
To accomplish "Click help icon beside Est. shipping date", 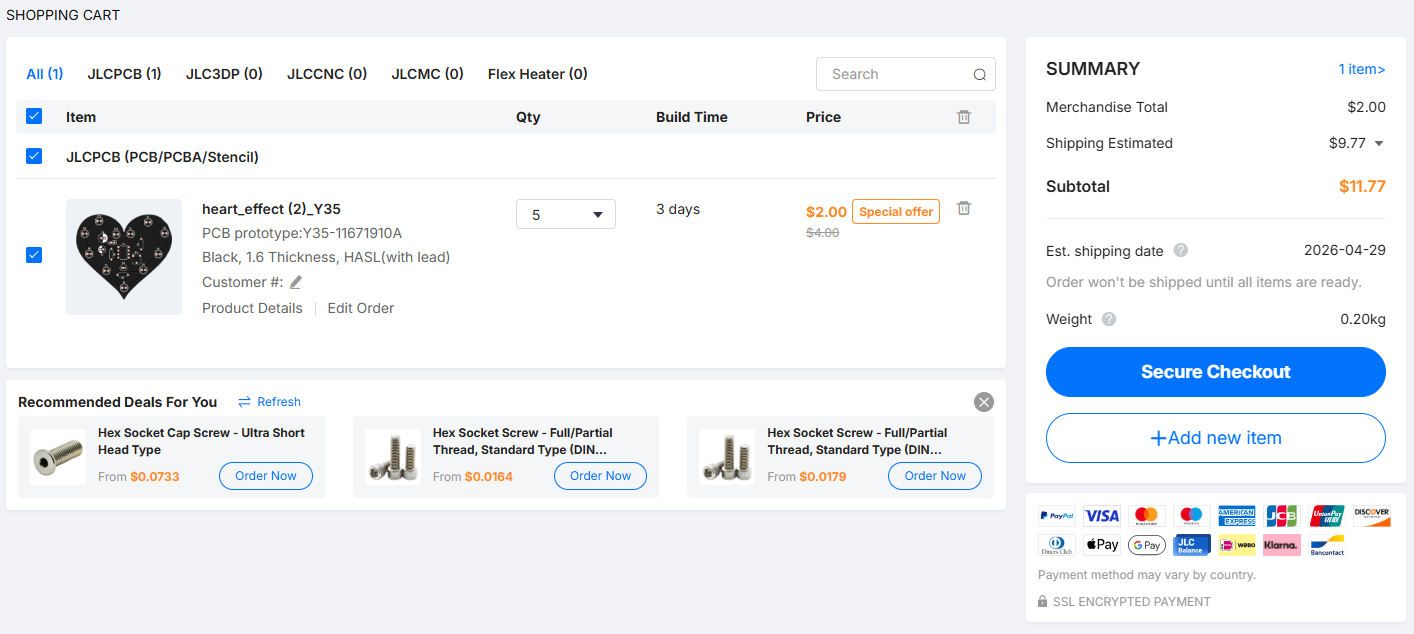I will click(1181, 251).
